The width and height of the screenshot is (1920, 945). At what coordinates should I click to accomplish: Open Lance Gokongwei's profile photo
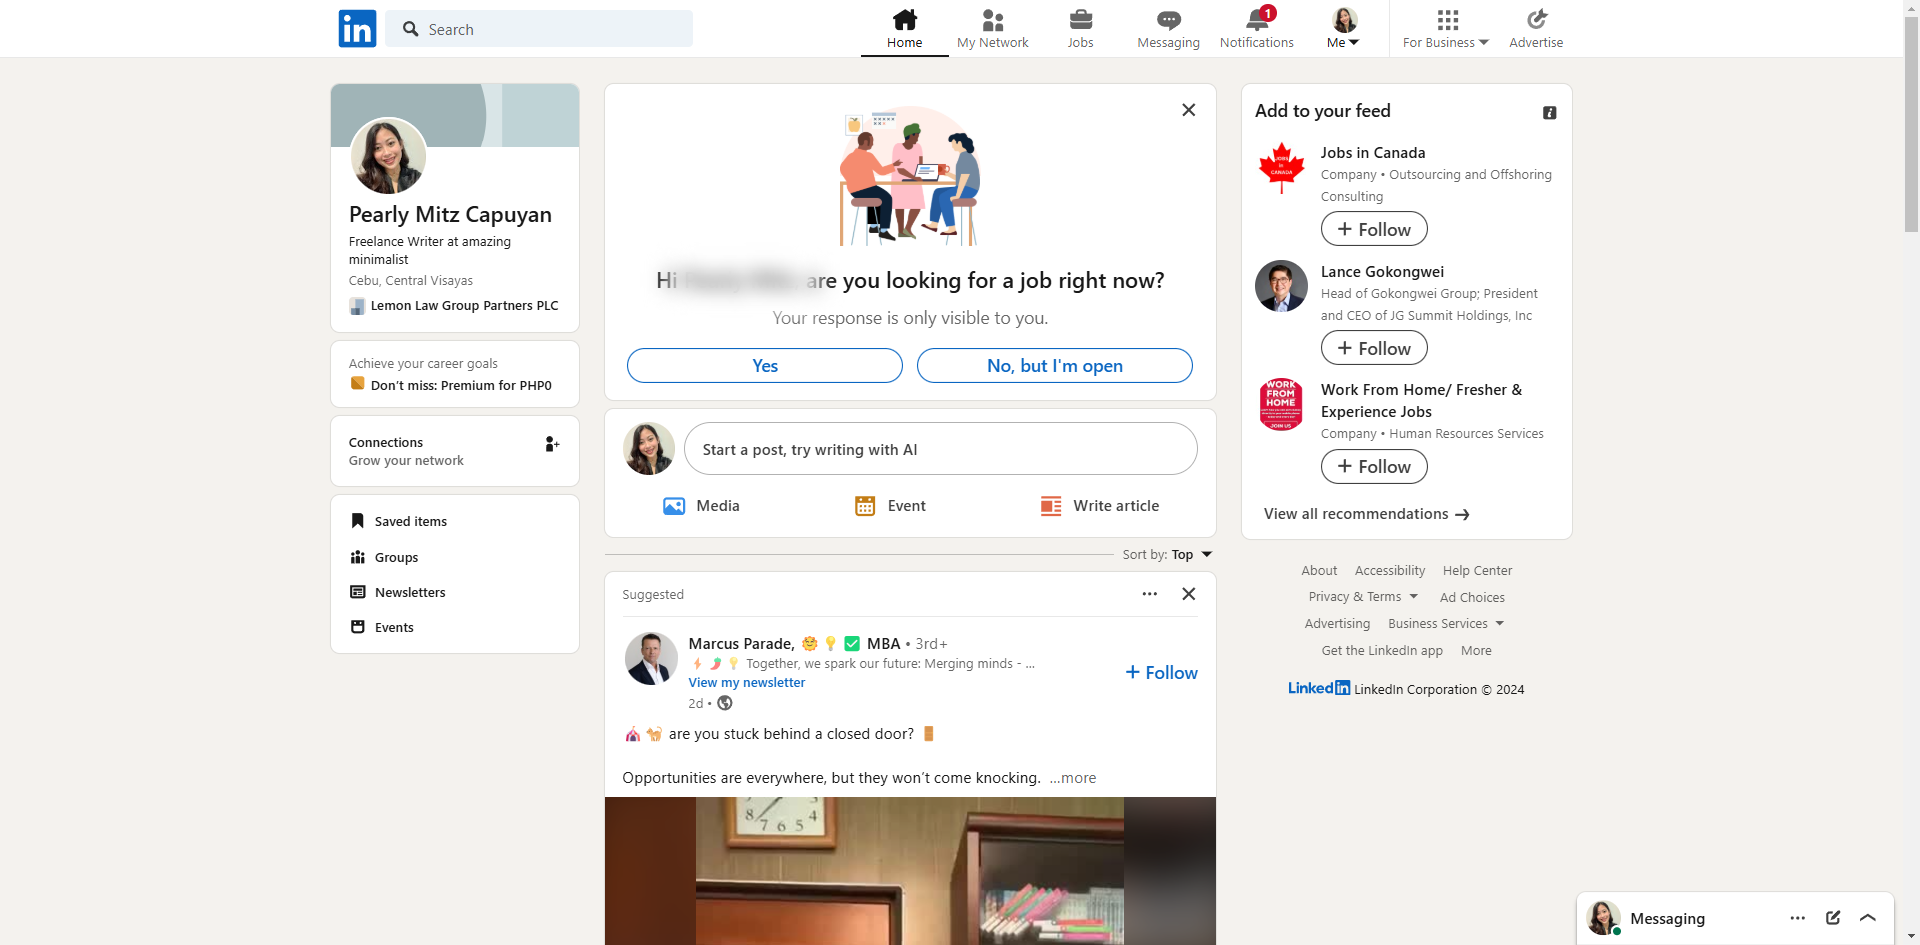click(1282, 286)
